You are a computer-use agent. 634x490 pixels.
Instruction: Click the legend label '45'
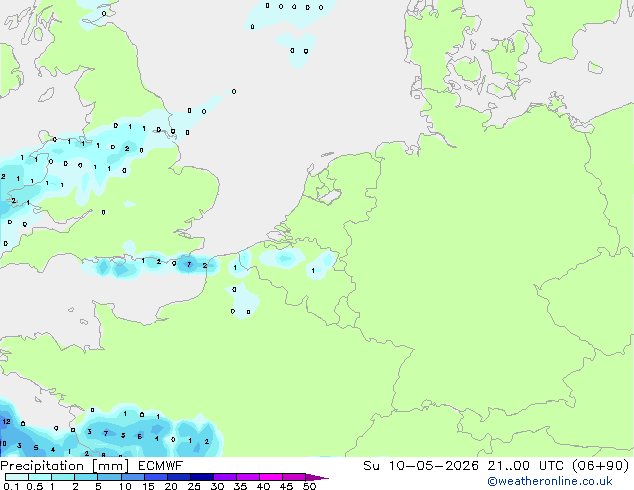click(x=286, y=486)
